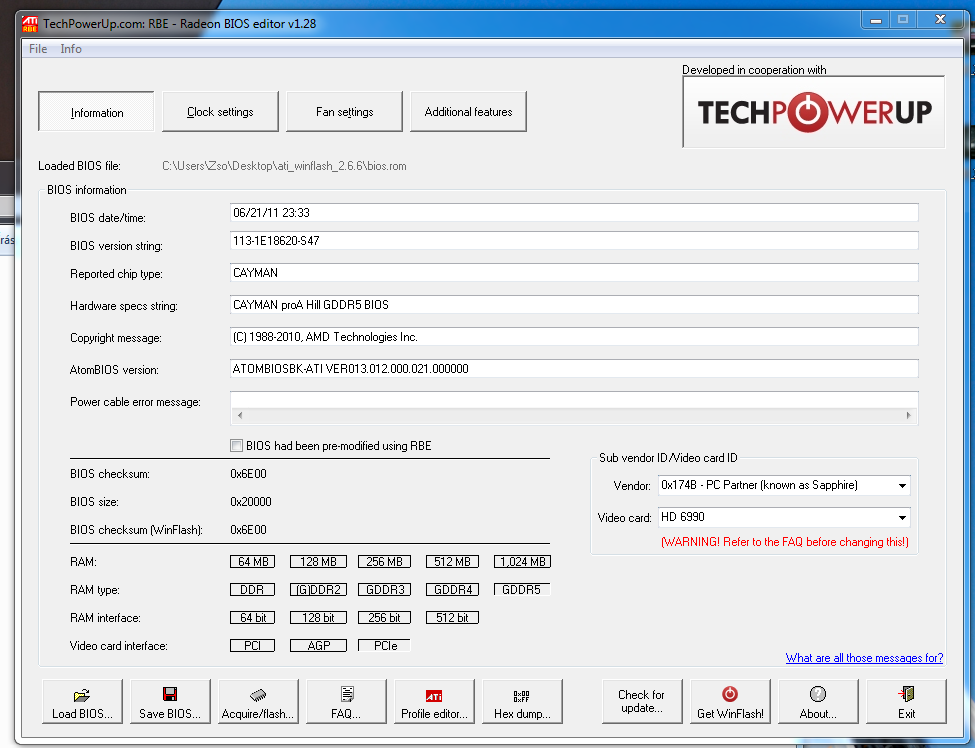Click the AtomBIOS version field
The image size is (975, 748).
click(574, 369)
